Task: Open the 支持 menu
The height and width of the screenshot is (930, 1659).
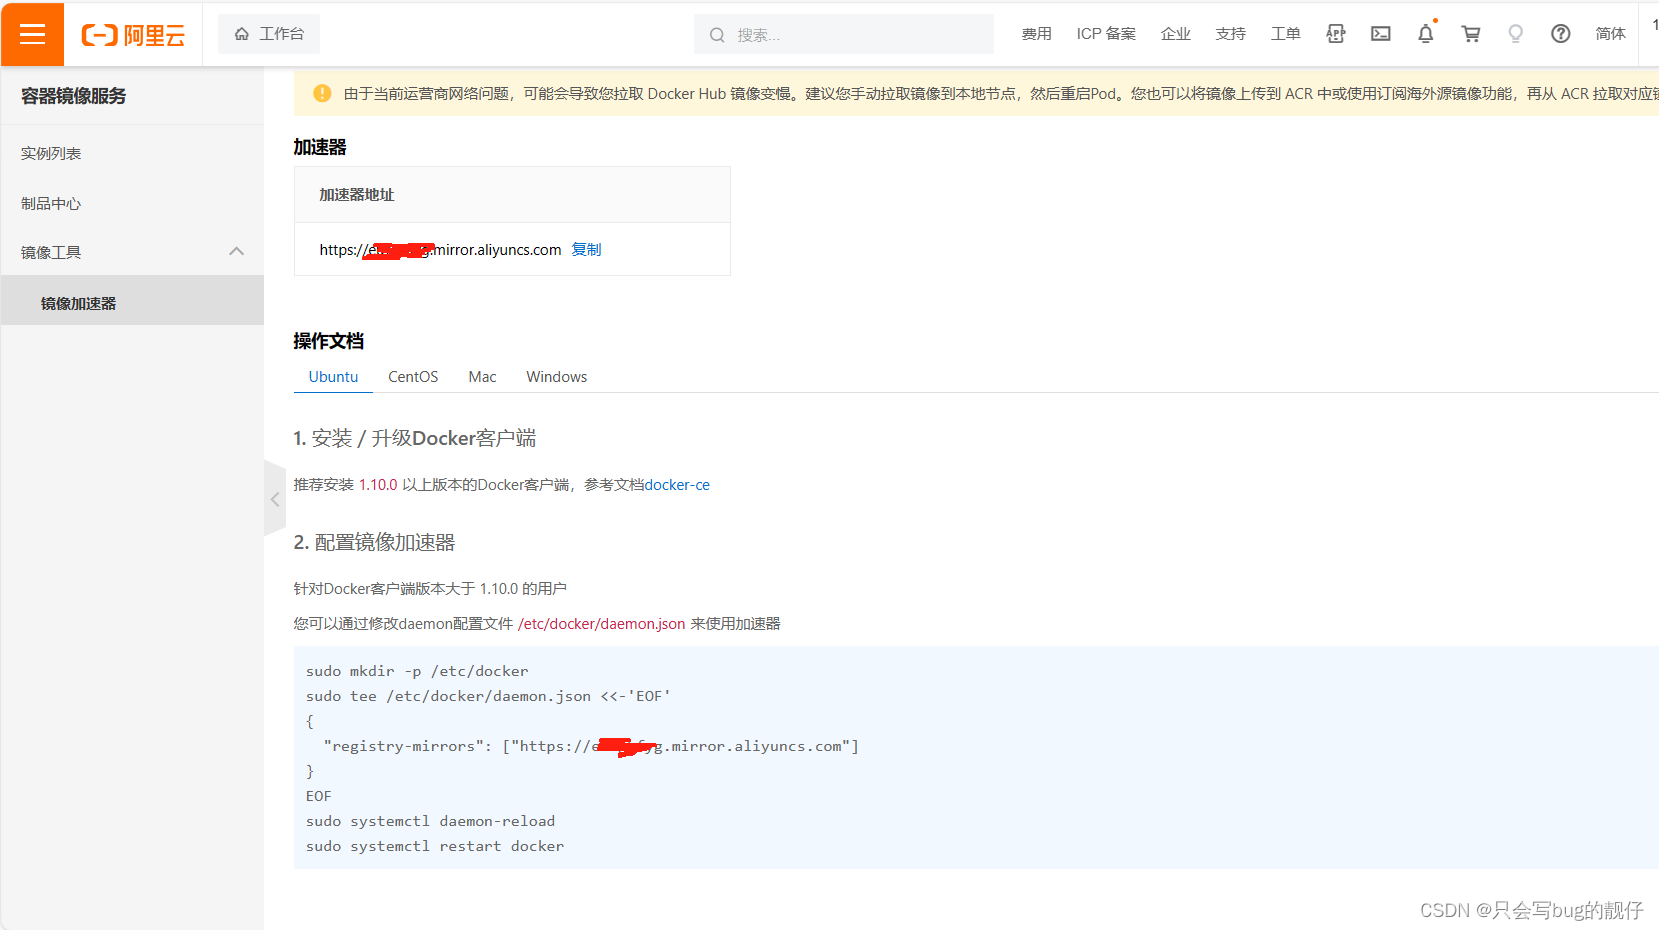Action: pos(1231,34)
